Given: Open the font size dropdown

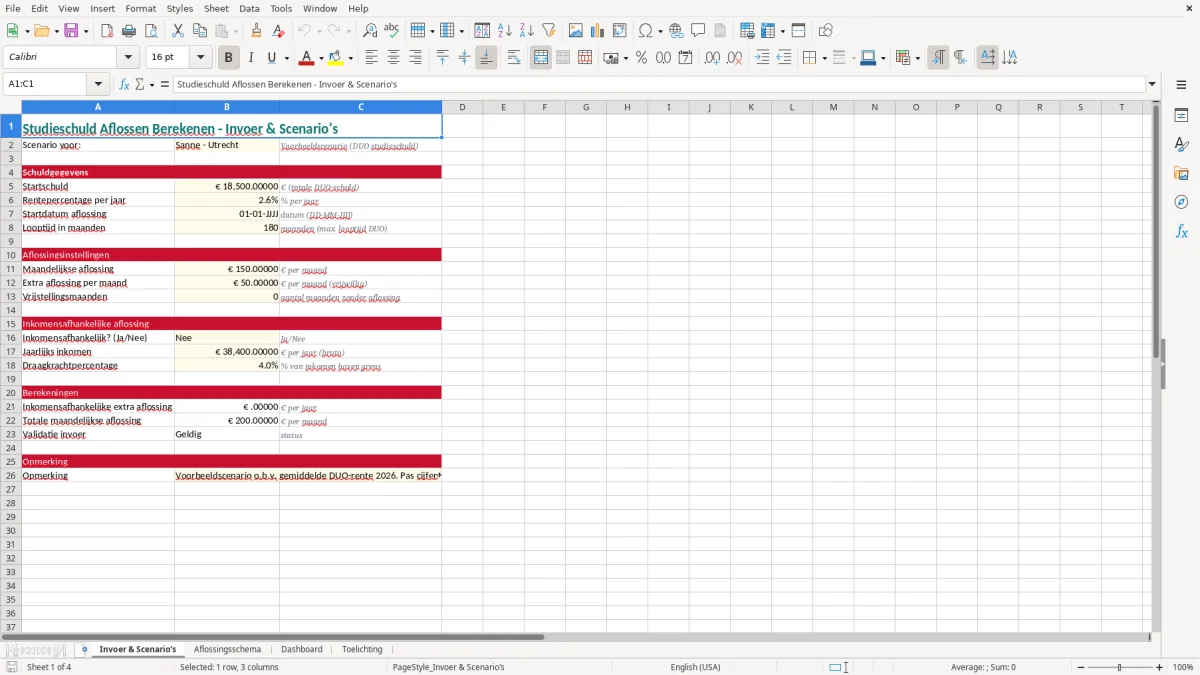Looking at the screenshot, I should coord(201,58).
